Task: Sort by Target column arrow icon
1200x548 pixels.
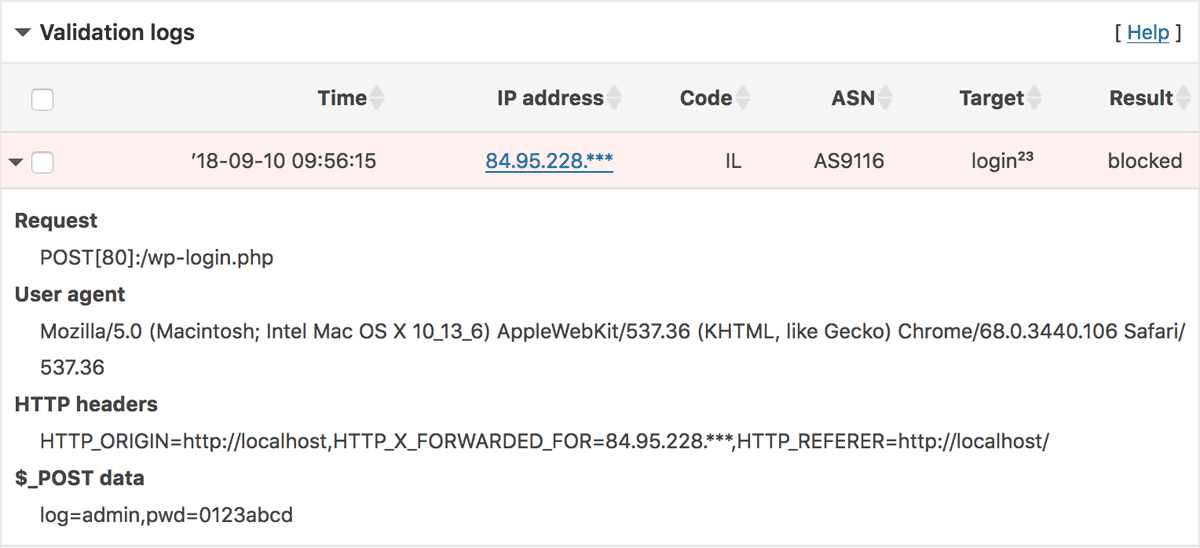Action: (x=1034, y=98)
